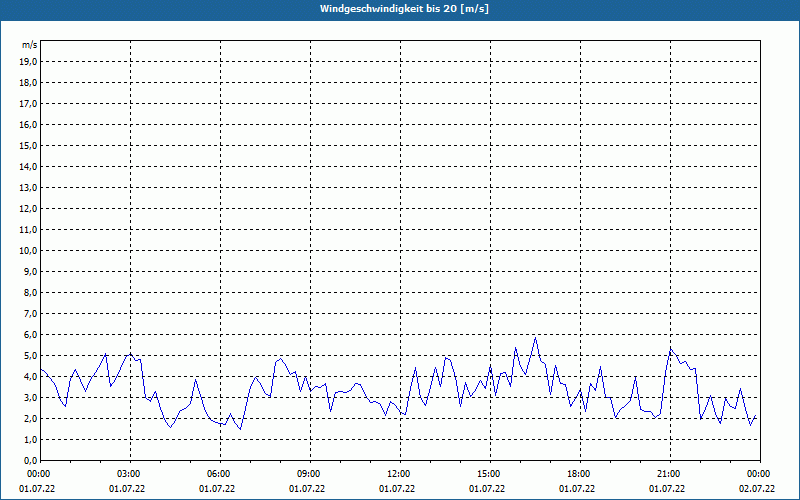The height and width of the screenshot is (500, 800).
Task: Pick the "8,0" axis tick label
Action: (x=30, y=292)
